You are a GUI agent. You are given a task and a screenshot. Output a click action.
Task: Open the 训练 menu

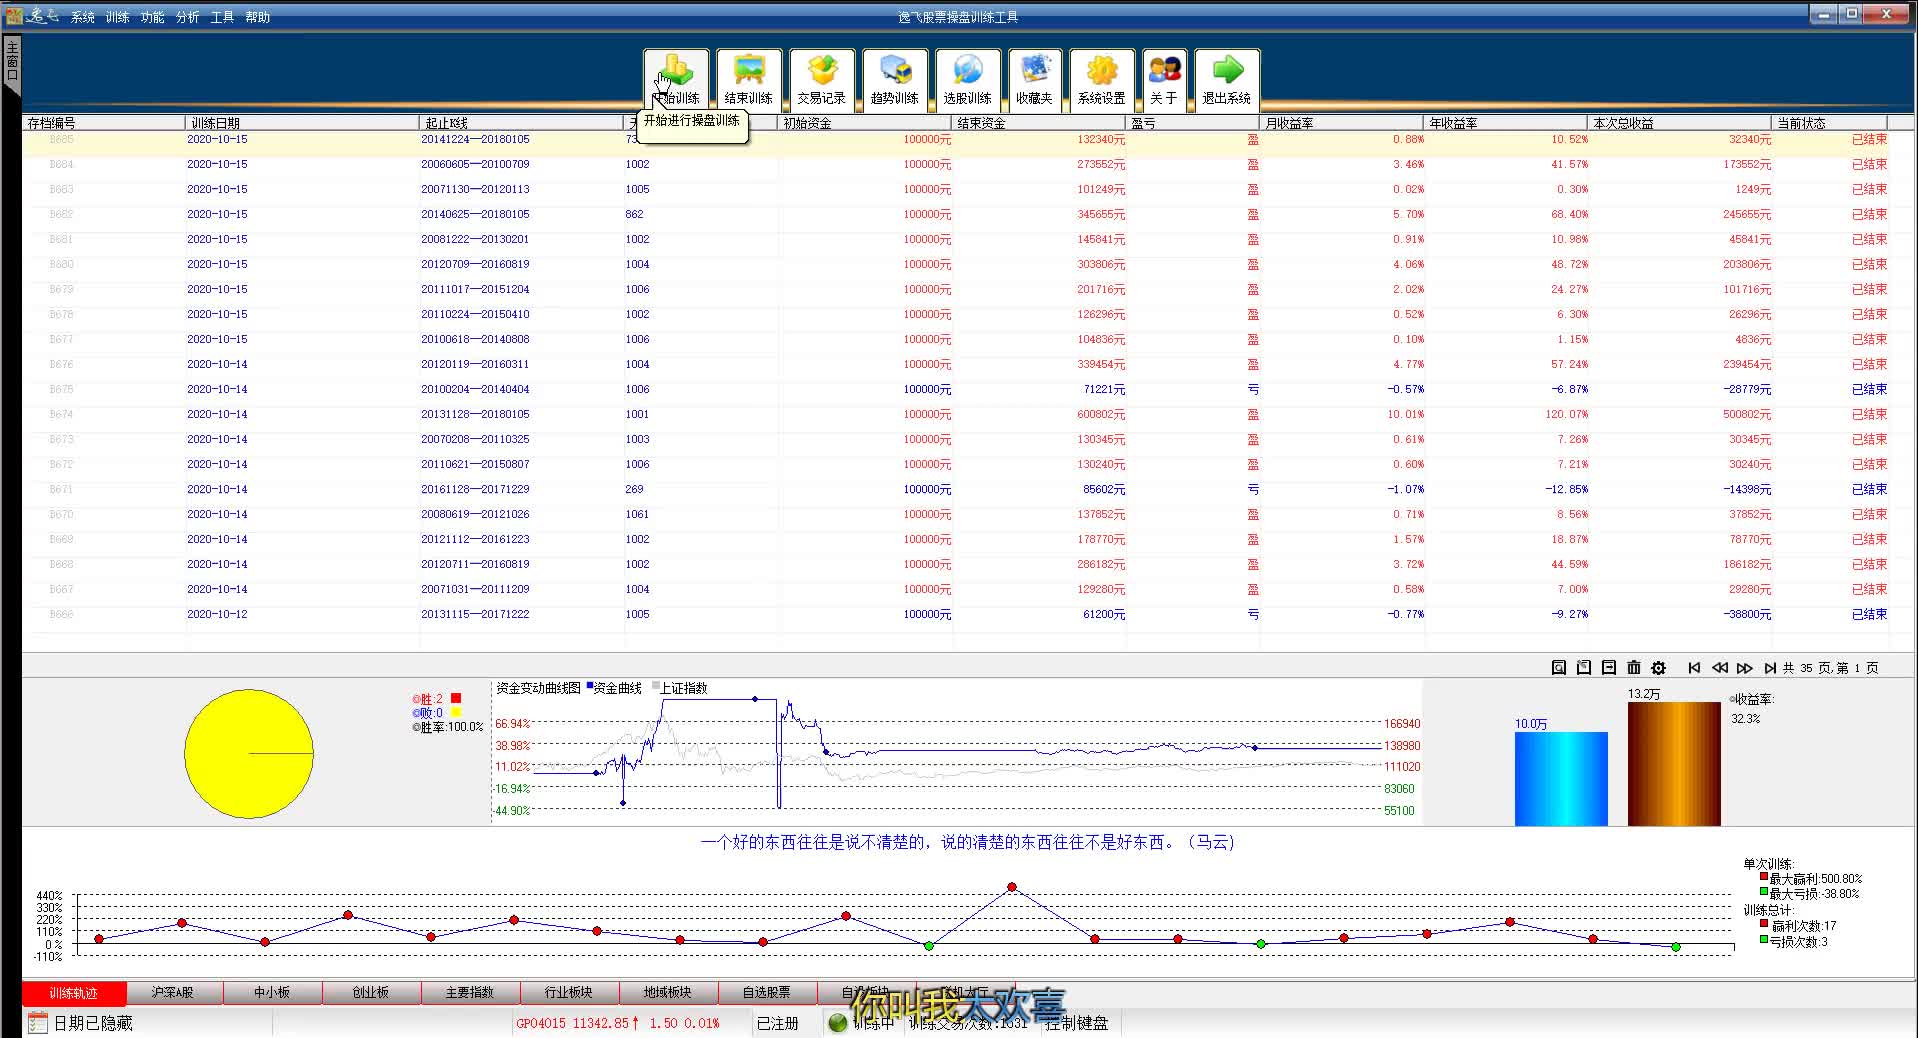pos(117,17)
